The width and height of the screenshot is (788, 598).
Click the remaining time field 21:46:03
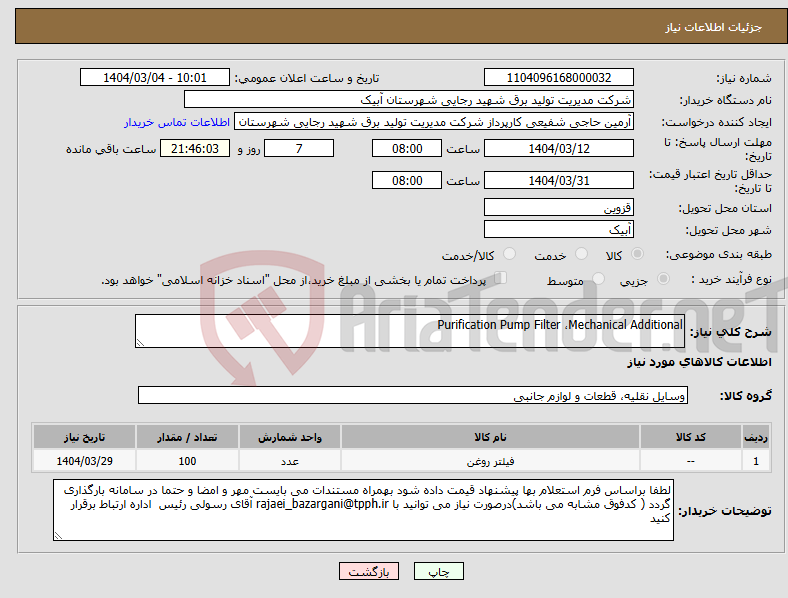point(195,148)
